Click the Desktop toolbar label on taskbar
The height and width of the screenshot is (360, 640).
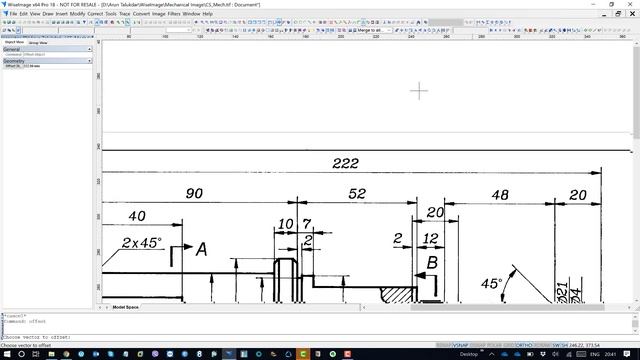coord(469,354)
